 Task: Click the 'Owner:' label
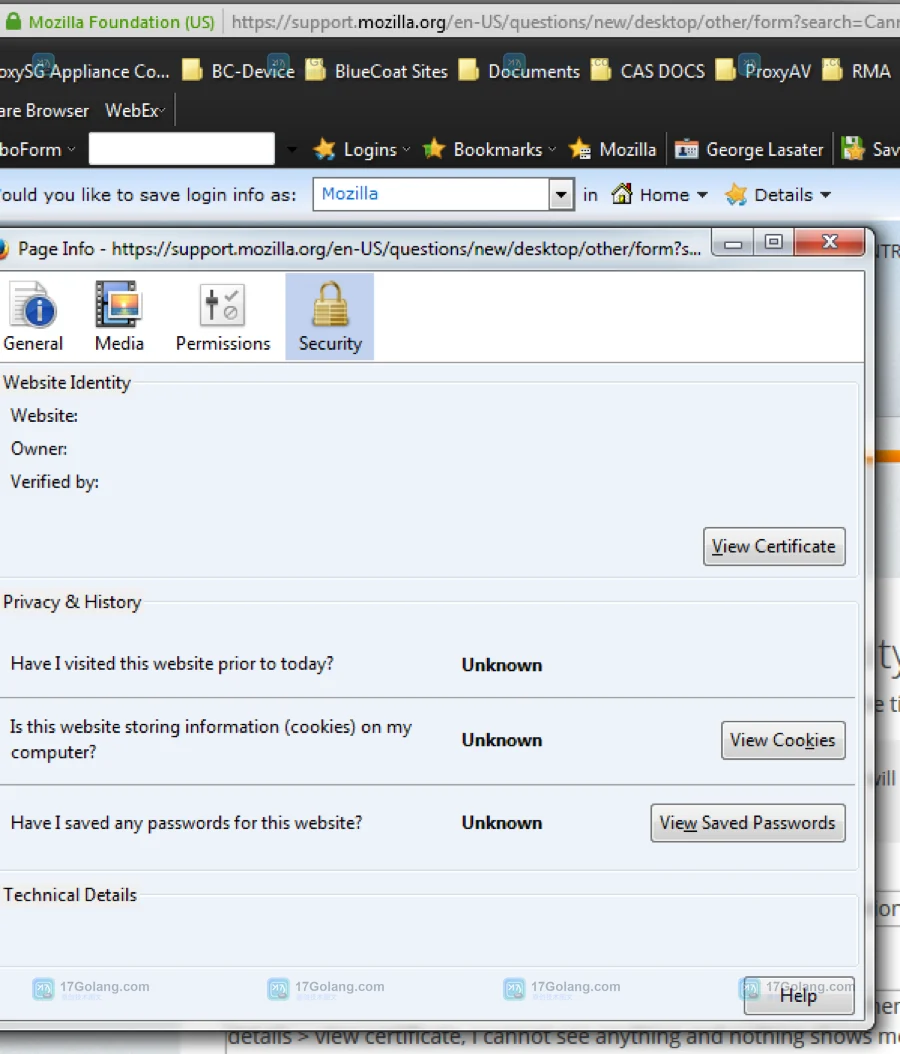[x=39, y=449]
